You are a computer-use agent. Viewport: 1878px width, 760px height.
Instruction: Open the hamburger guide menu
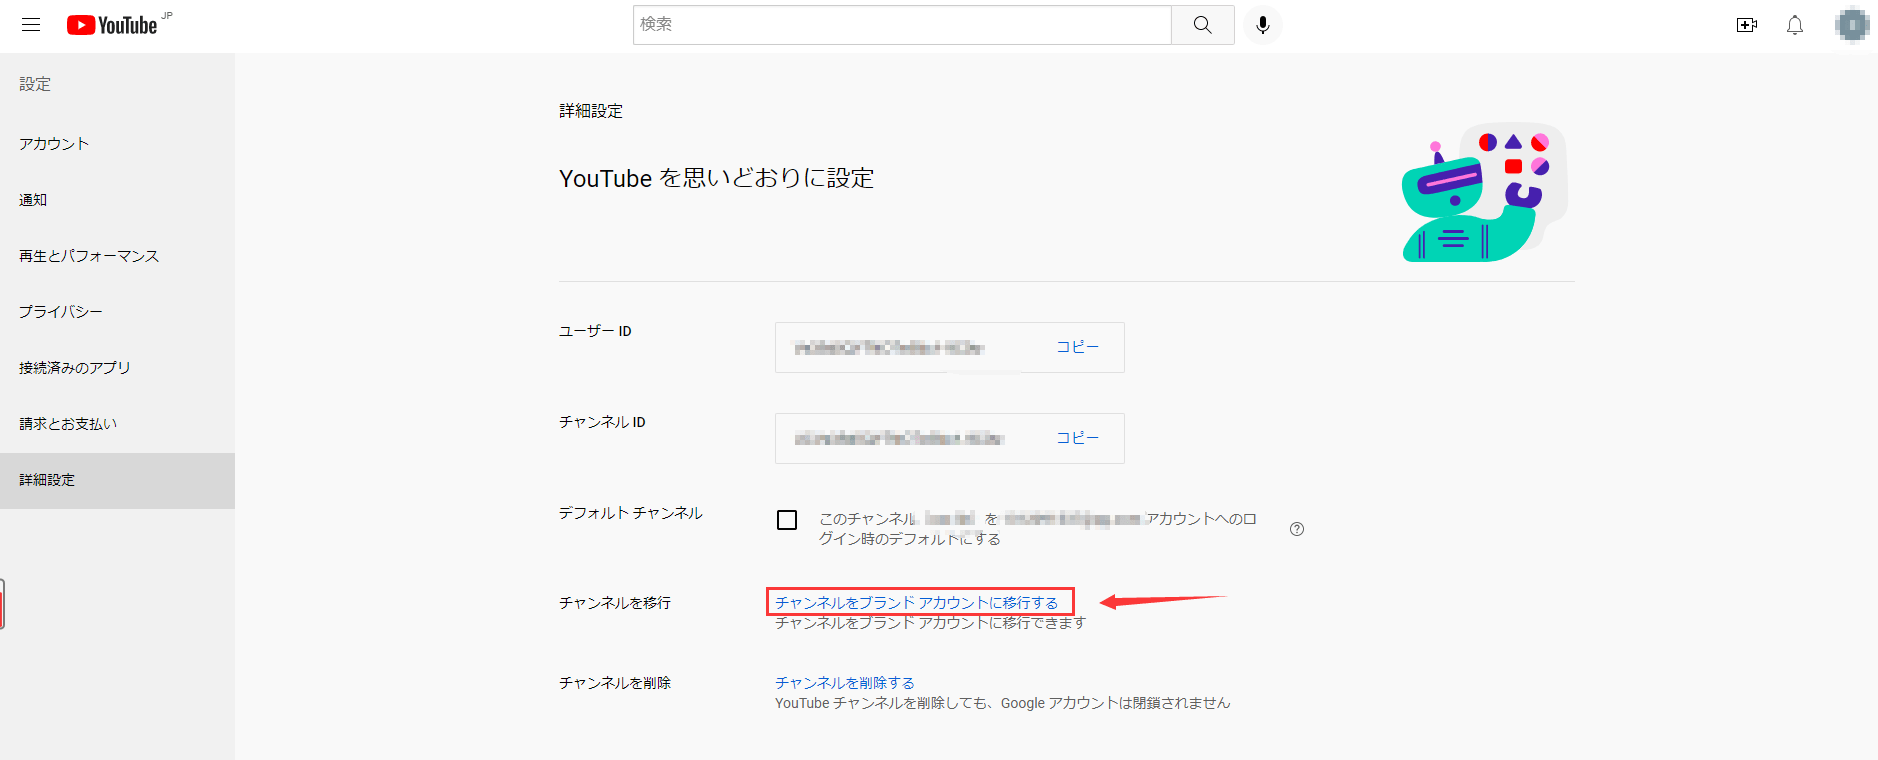click(31, 25)
